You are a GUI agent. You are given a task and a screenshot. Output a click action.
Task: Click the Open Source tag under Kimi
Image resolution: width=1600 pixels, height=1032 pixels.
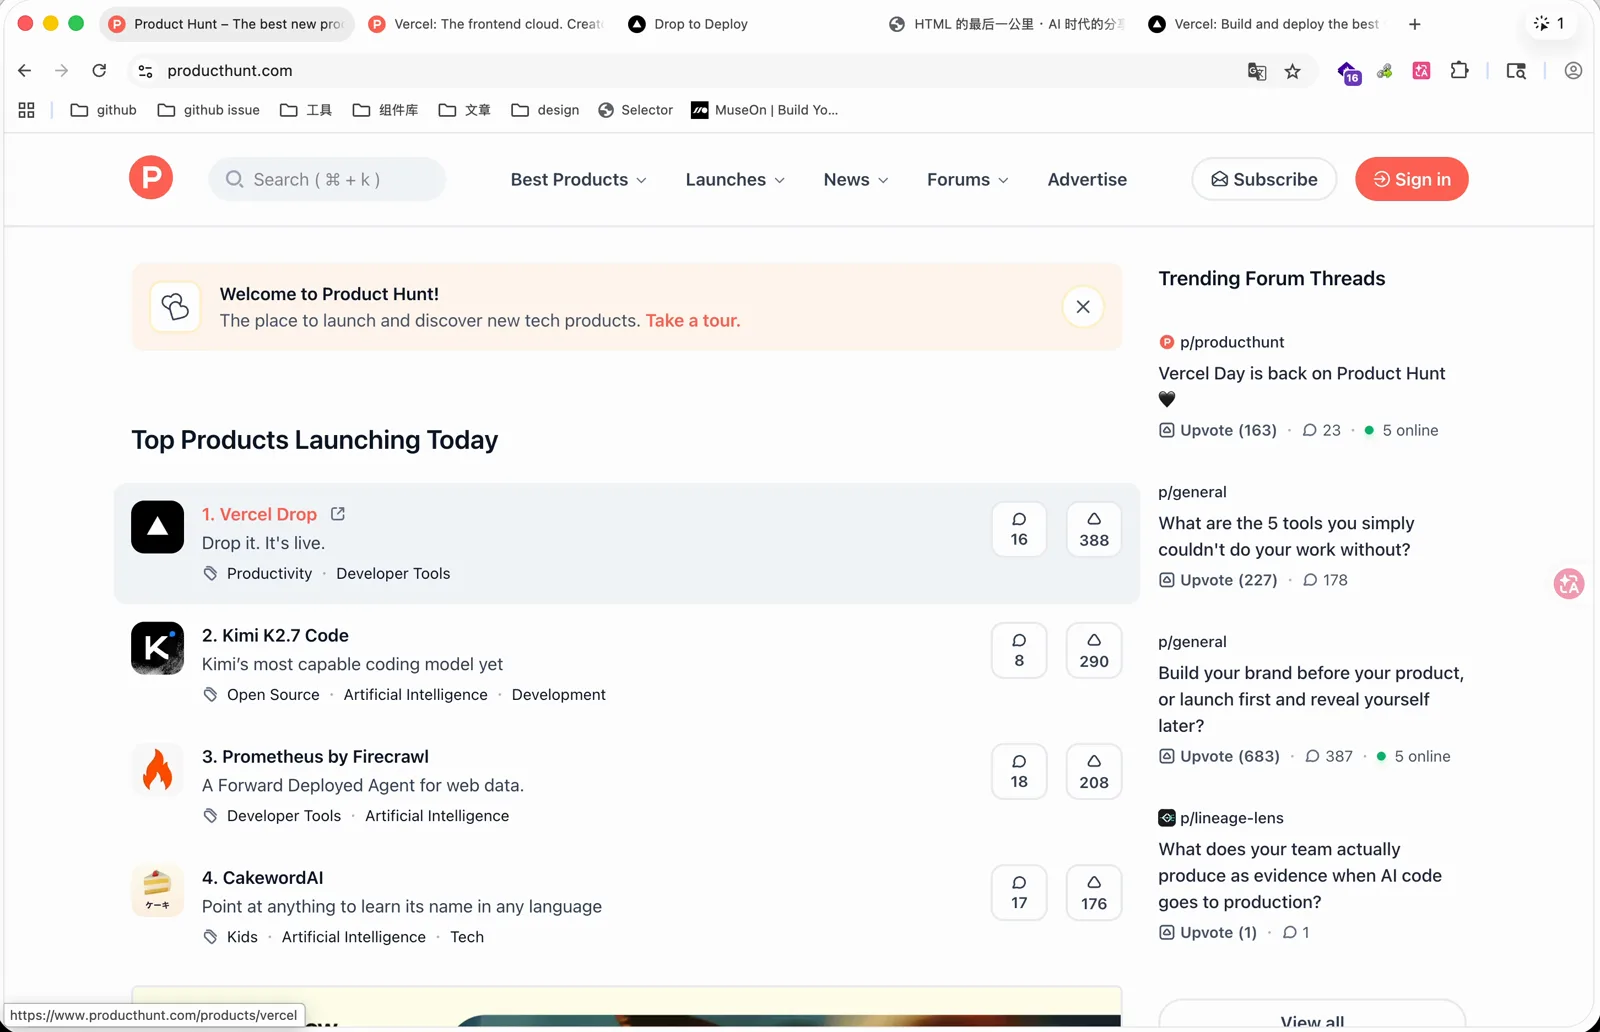[273, 694]
